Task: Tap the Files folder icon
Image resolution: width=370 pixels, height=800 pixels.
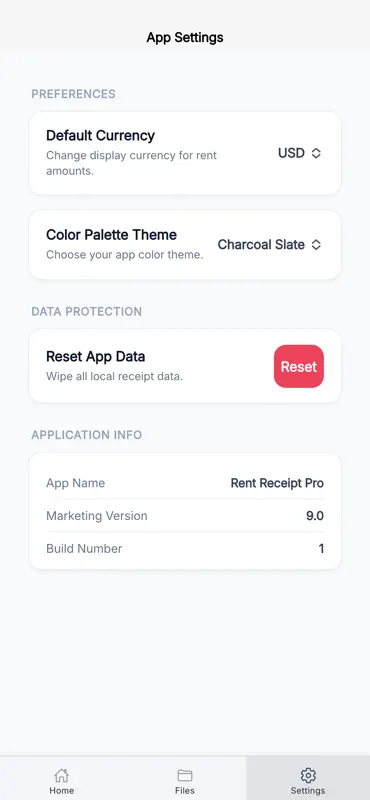Action: [x=185, y=776]
